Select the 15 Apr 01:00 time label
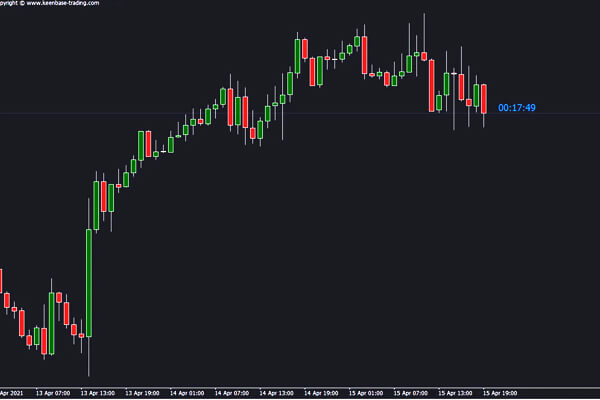 click(366, 393)
